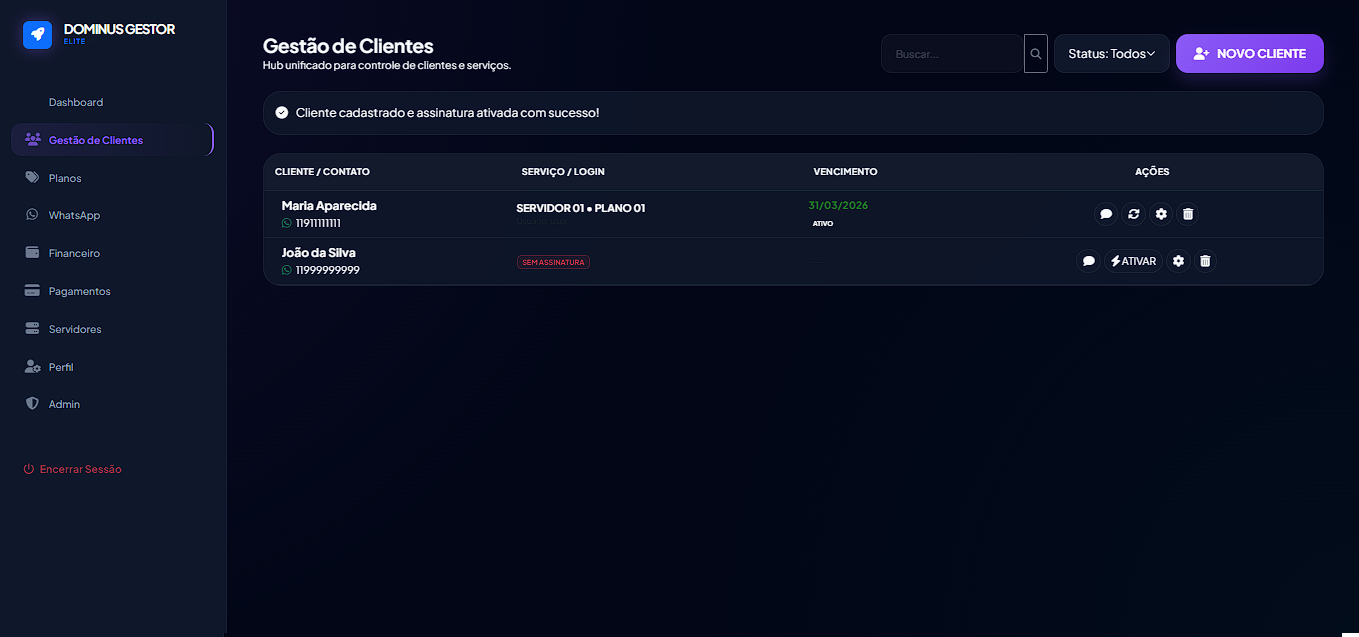Open Servidores from the sidebar
1359x637 pixels.
(x=75, y=329)
